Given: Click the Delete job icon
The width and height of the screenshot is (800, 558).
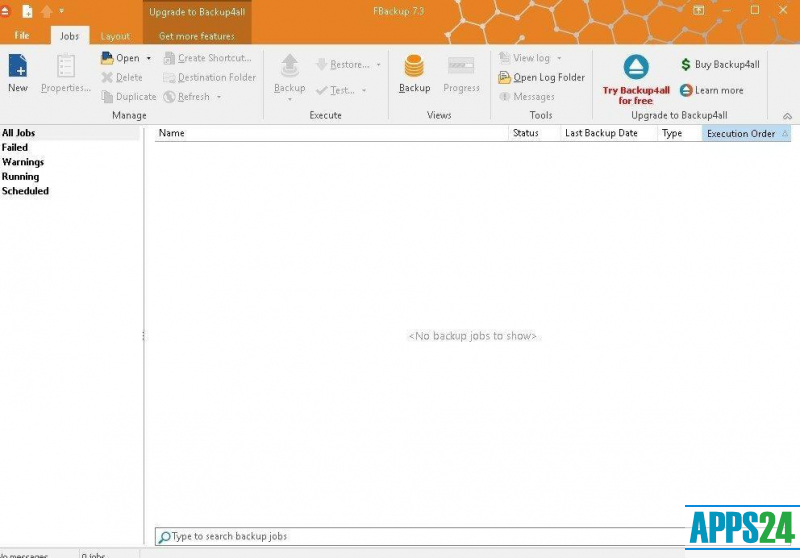Looking at the screenshot, I should tap(107, 78).
